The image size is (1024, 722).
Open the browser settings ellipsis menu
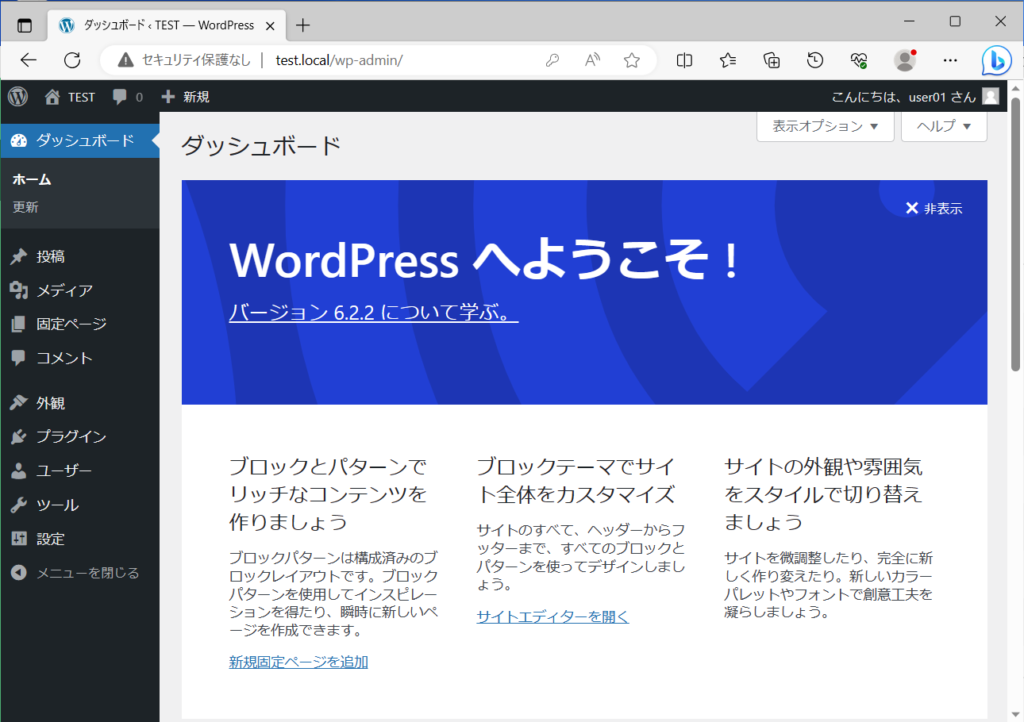[x=950, y=60]
